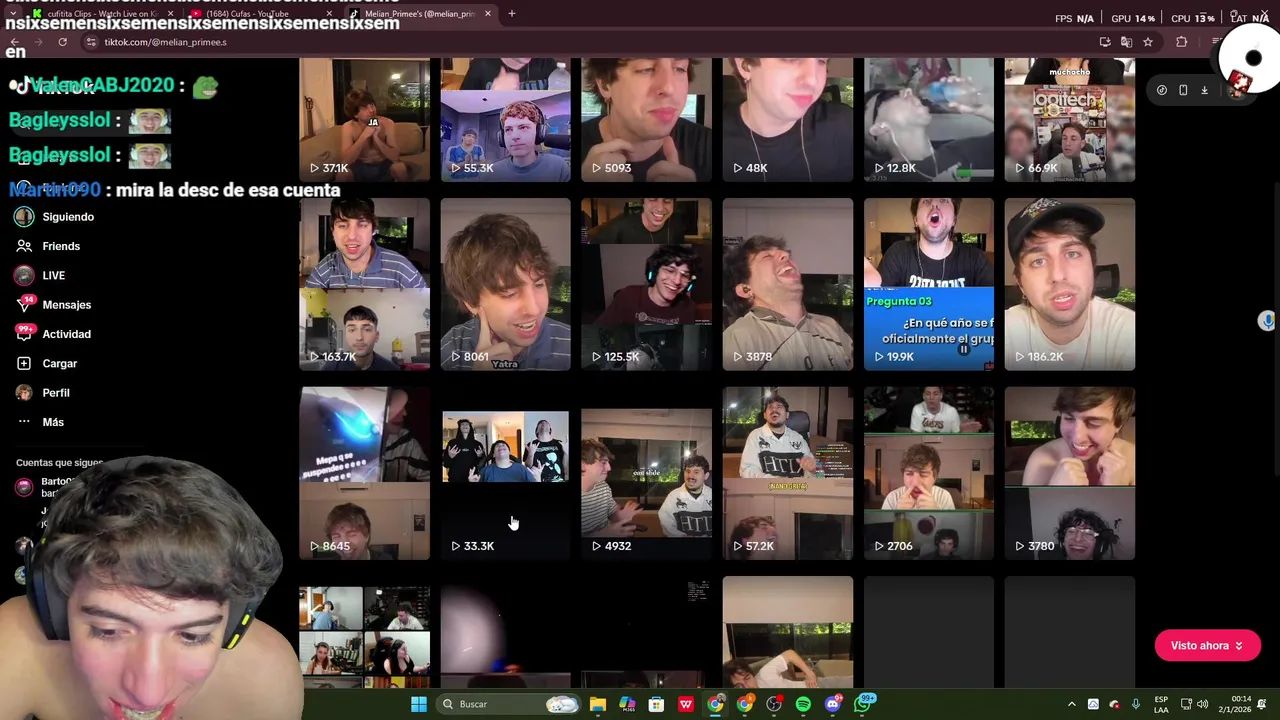Open the video with 12.8K views
The image size is (1280, 720).
(929, 119)
